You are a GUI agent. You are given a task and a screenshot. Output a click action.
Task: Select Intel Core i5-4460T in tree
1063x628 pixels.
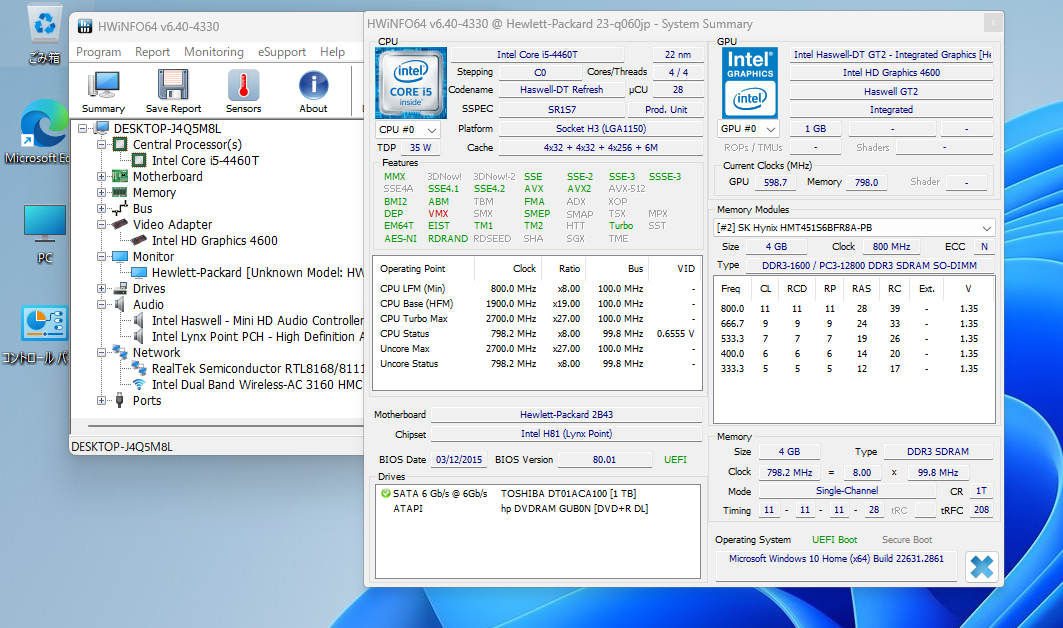click(205, 161)
